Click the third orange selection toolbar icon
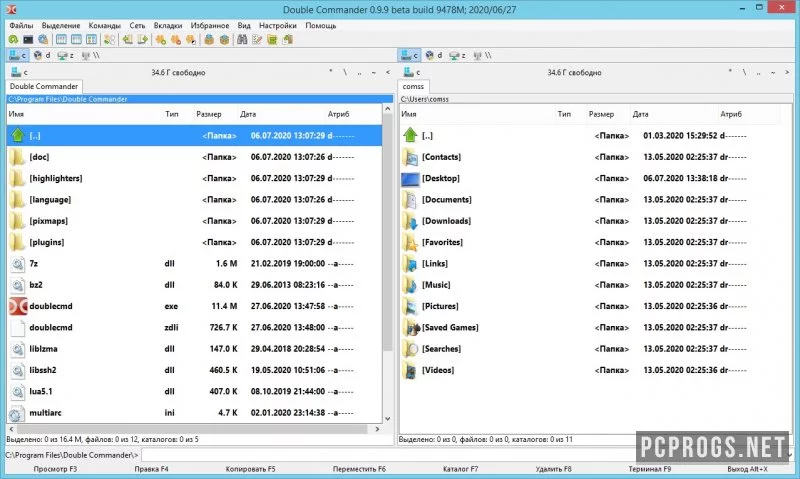Viewport: 800px width, 479px height. [191, 40]
